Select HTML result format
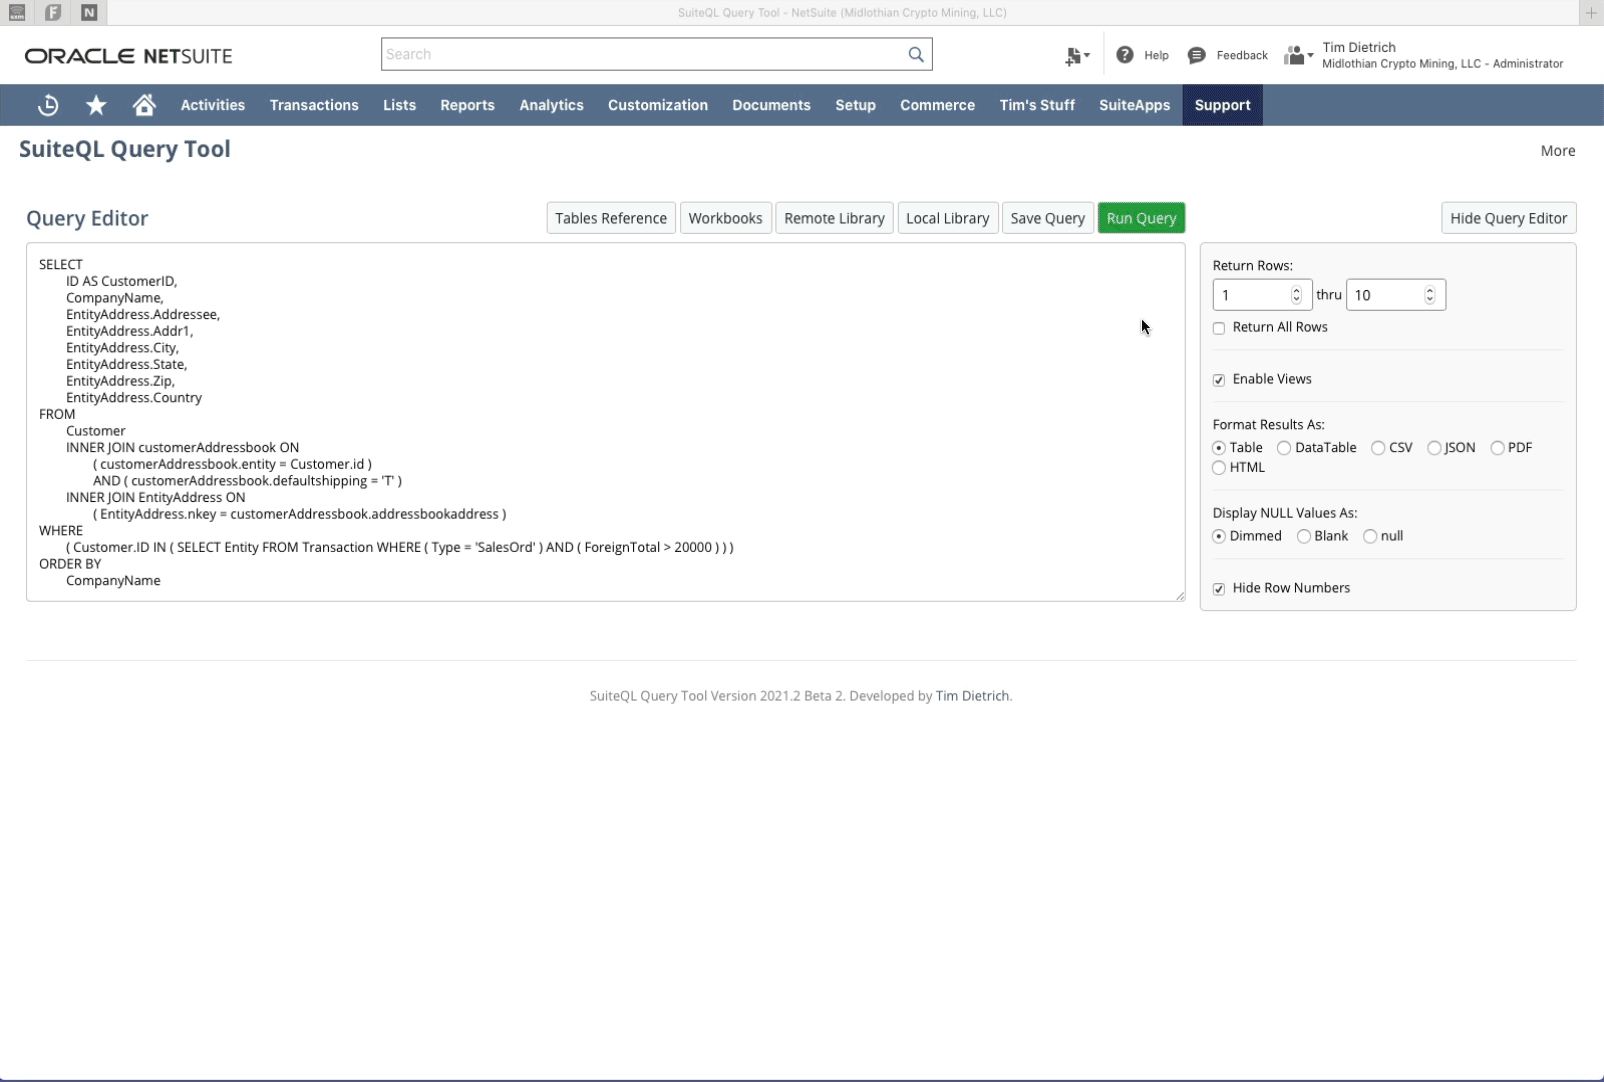Viewport: 1604px width, 1082px height. [x=1219, y=468]
